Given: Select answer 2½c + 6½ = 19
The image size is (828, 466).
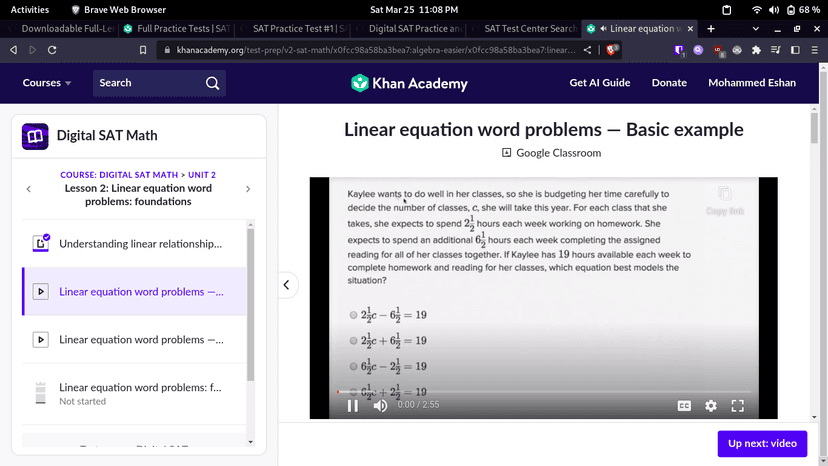Looking at the screenshot, I should pyautogui.click(x=353, y=341).
